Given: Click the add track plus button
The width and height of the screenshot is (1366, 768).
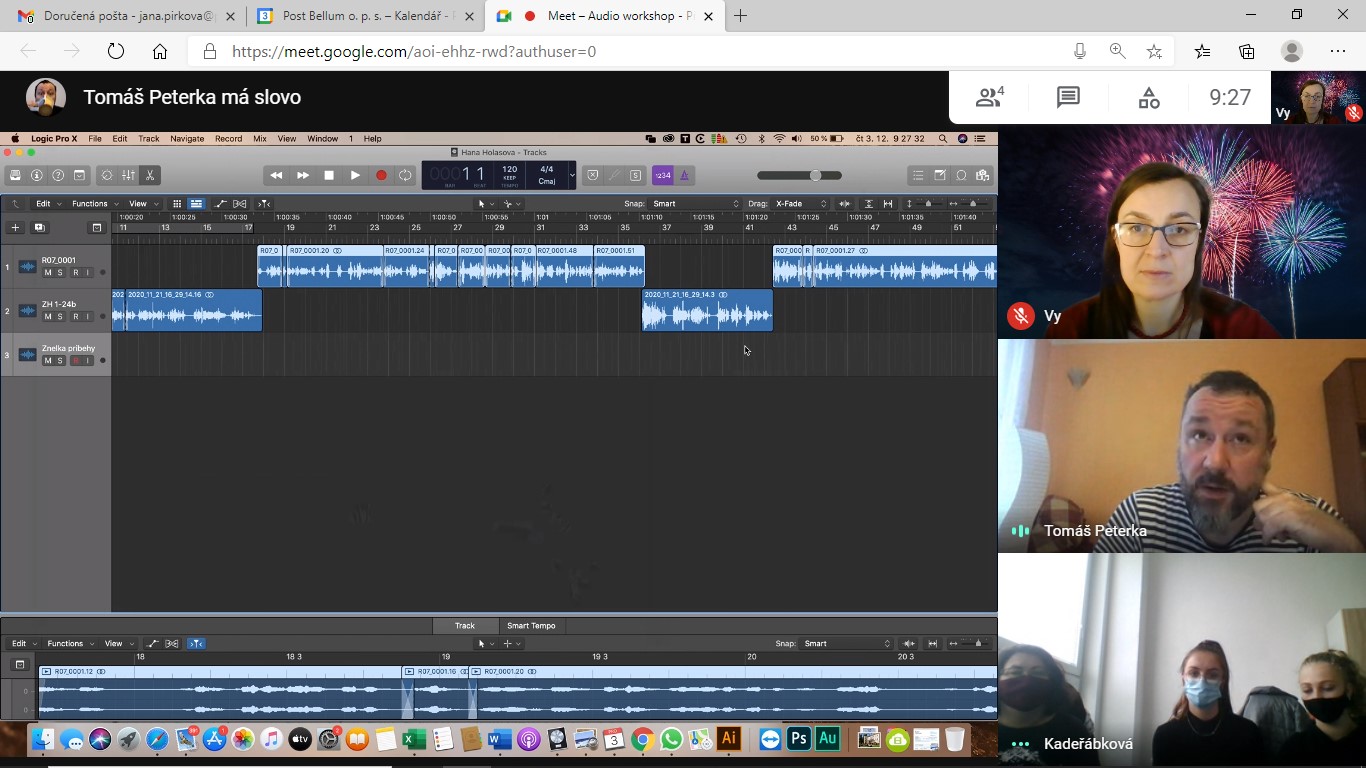Looking at the screenshot, I should pos(15,228).
